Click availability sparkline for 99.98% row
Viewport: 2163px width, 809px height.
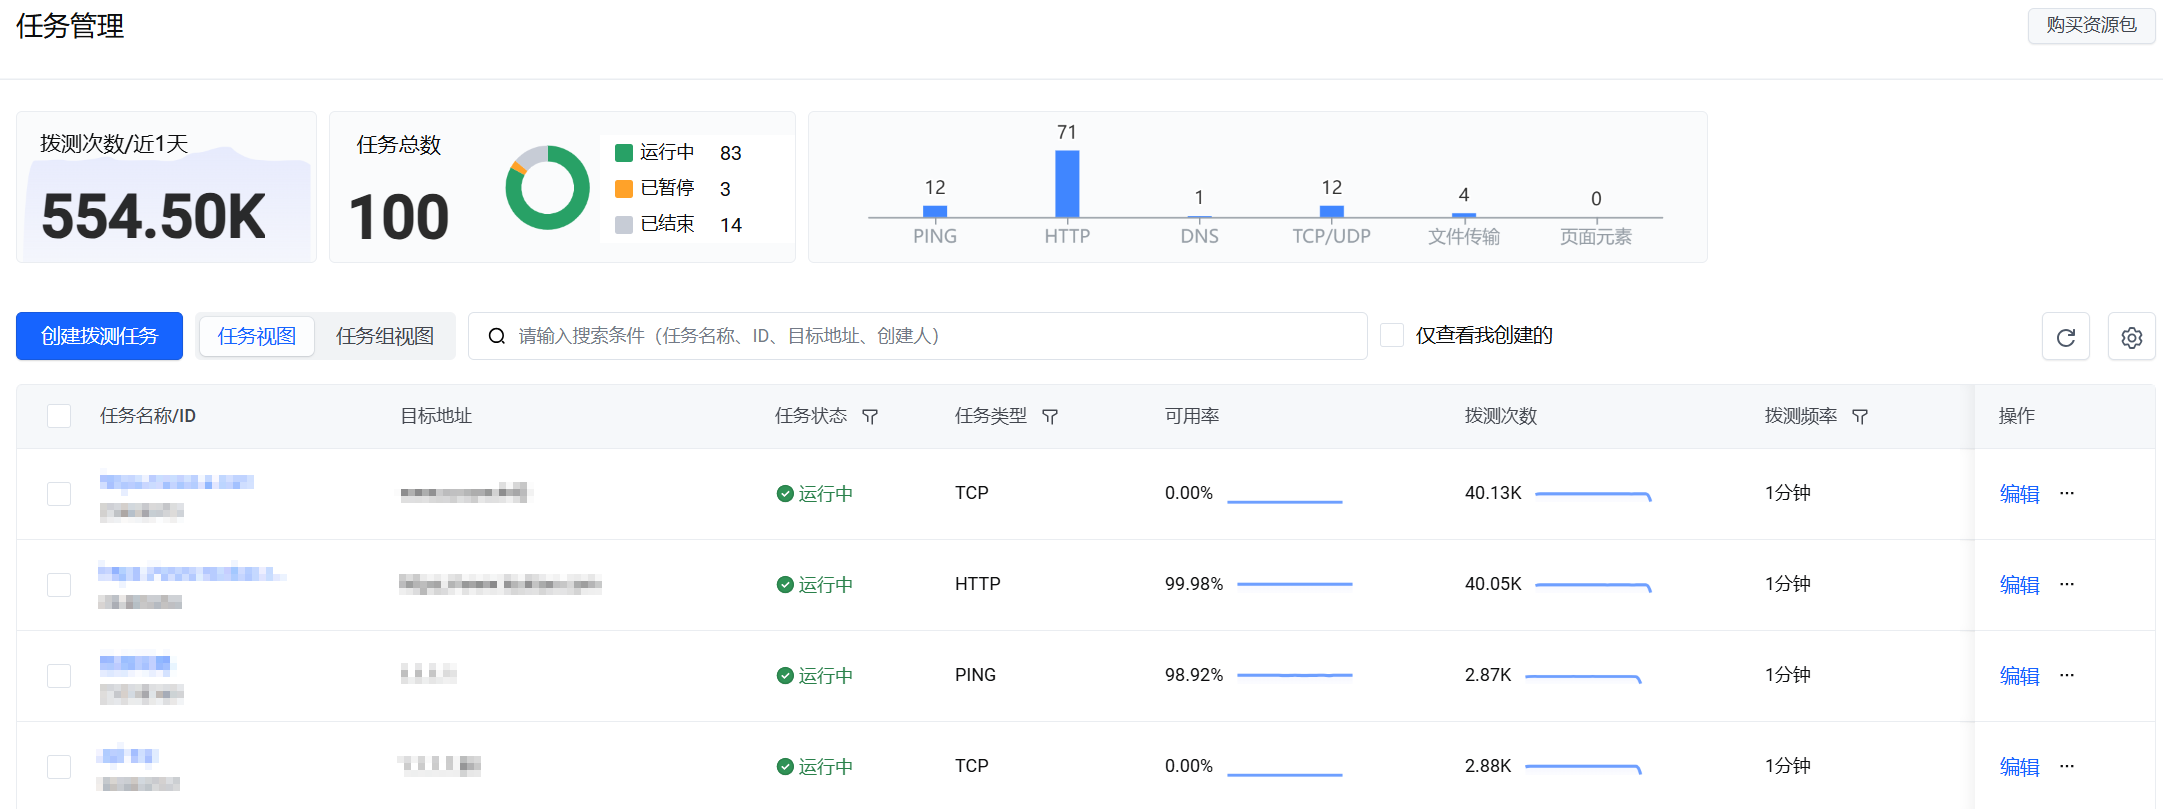(x=1295, y=584)
